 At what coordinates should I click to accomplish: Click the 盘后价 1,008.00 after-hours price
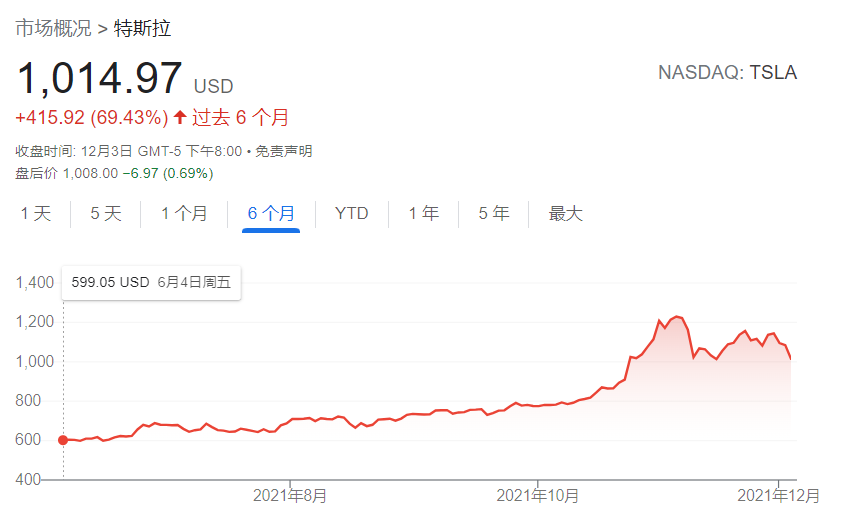point(66,174)
